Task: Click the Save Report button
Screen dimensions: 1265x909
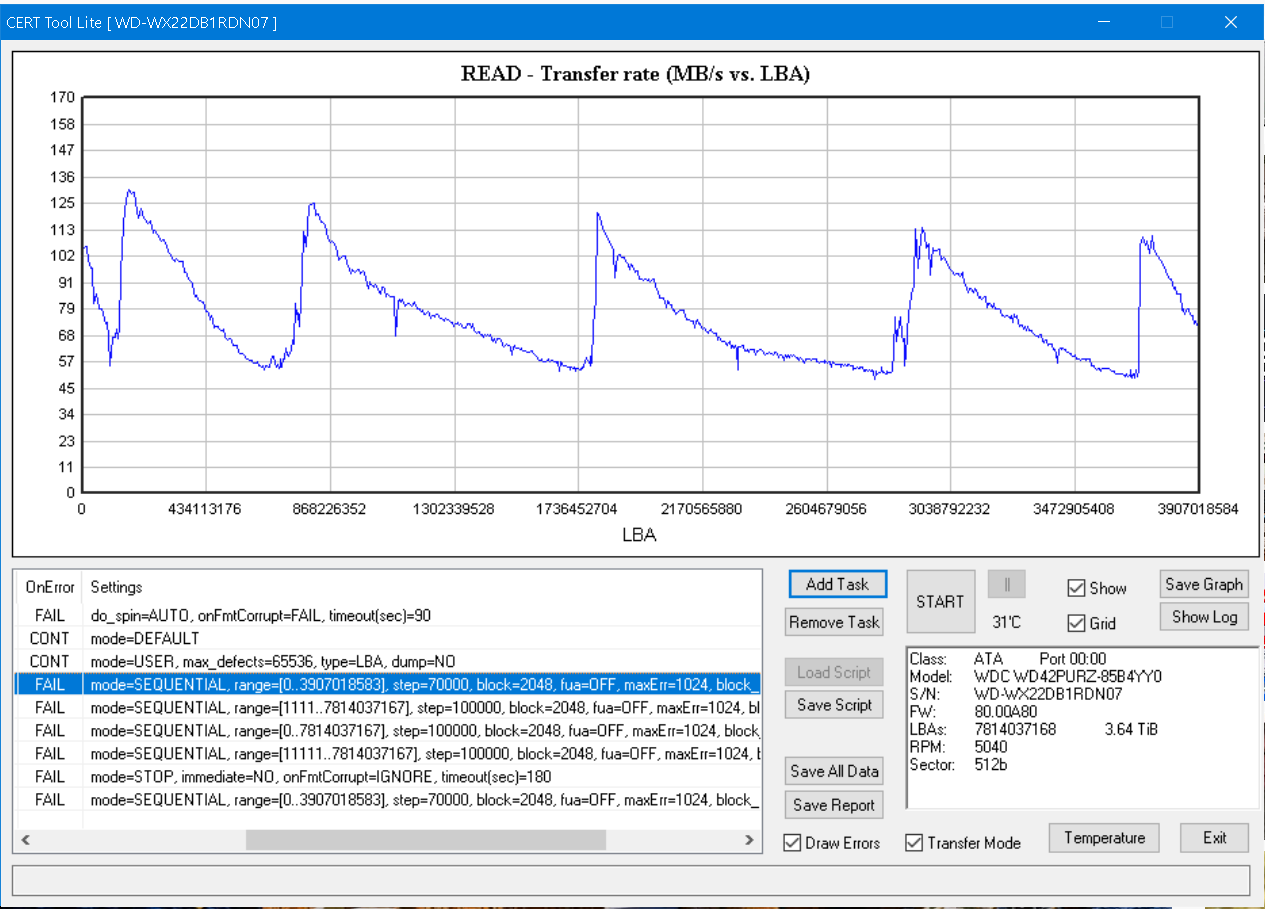Action: coord(834,805)
